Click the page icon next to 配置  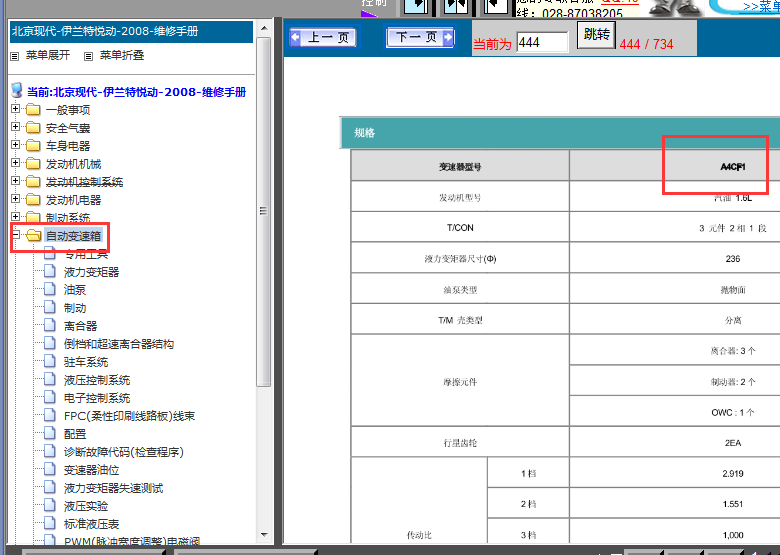[x=50, y=433]
